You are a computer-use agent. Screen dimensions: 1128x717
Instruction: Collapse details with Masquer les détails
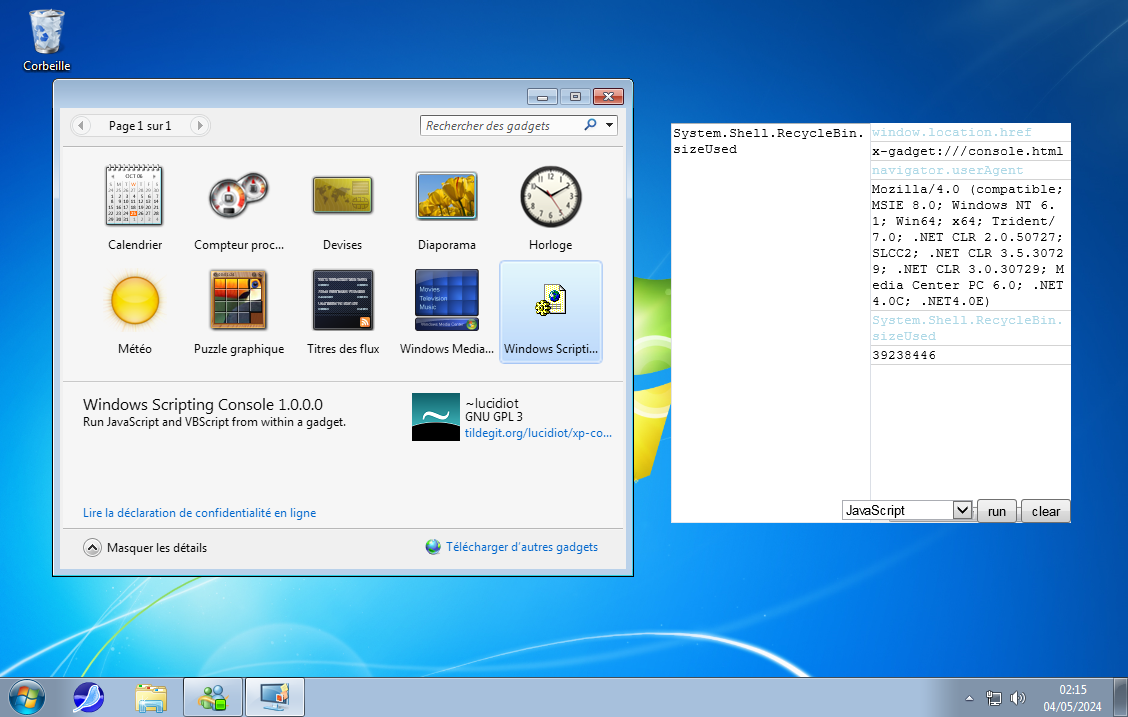click(145, 547)
